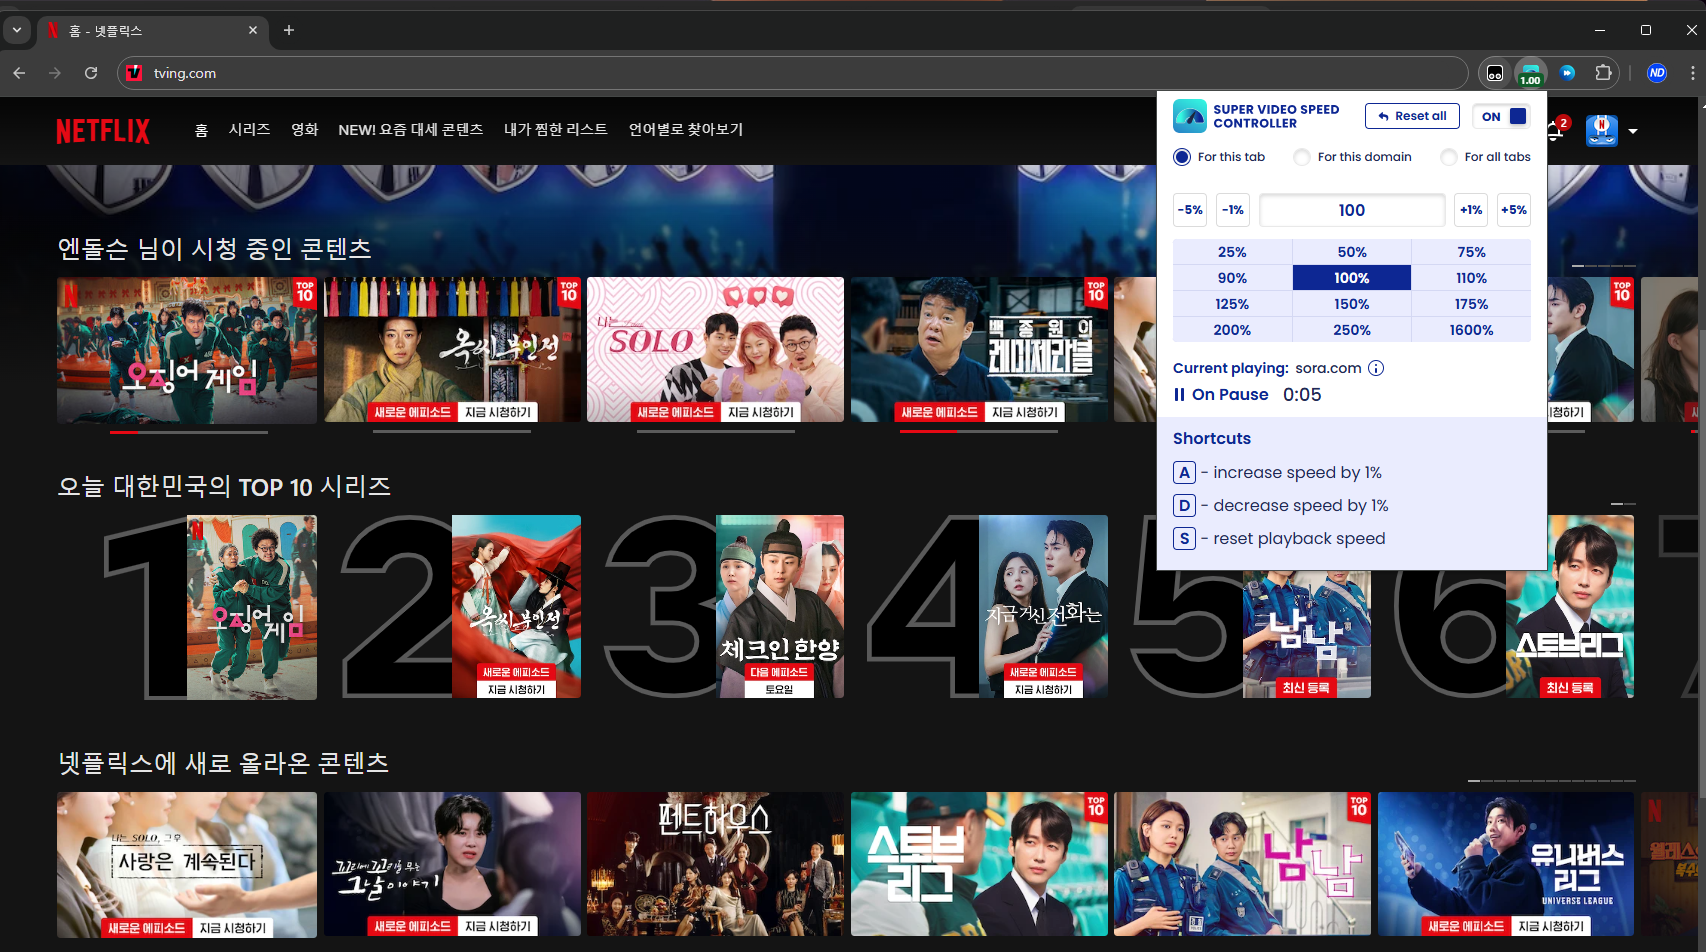Open the 레미제라블 thumbnail

pyautogui.click(x=979, y=350)
